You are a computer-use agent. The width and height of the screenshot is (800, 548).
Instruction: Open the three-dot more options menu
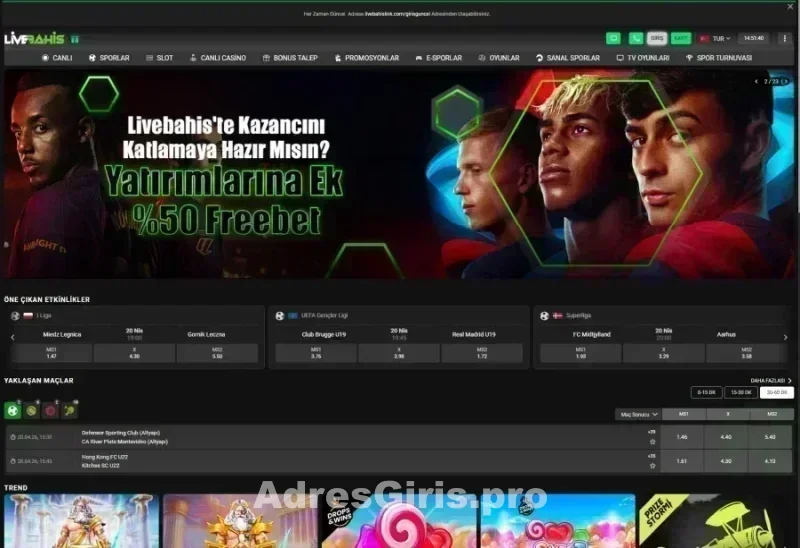click(784, 38)
